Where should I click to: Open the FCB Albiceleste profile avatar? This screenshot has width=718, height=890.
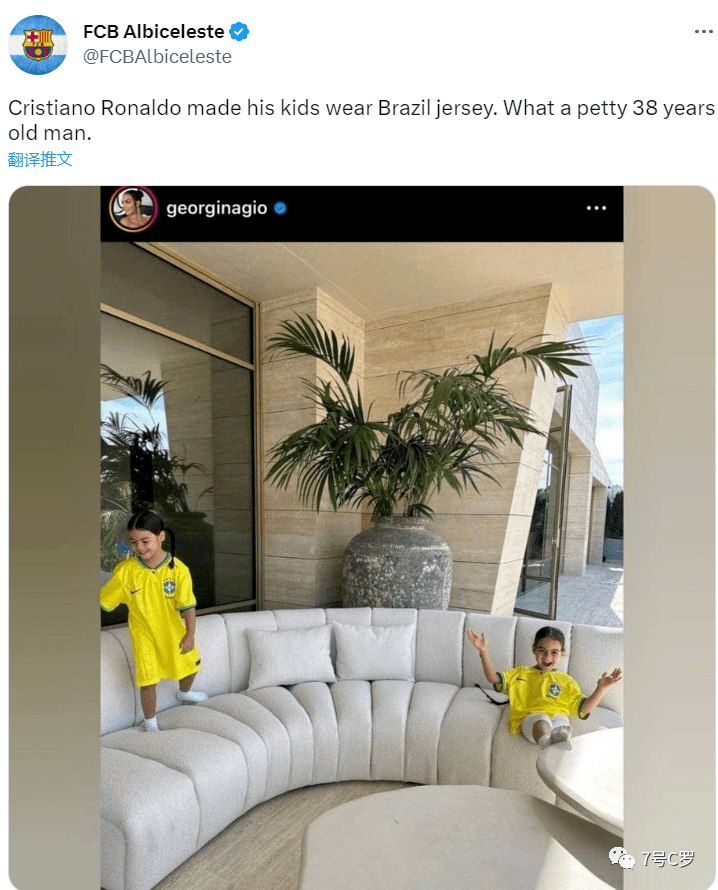37,45
